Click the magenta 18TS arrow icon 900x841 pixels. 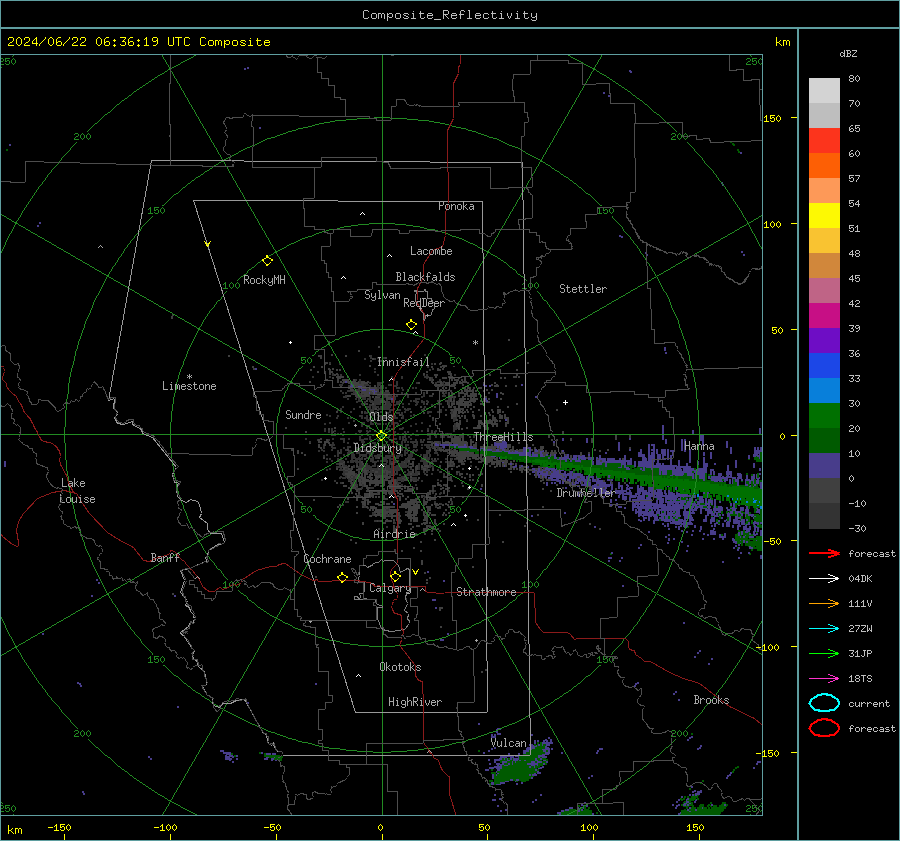pos(824,679)
